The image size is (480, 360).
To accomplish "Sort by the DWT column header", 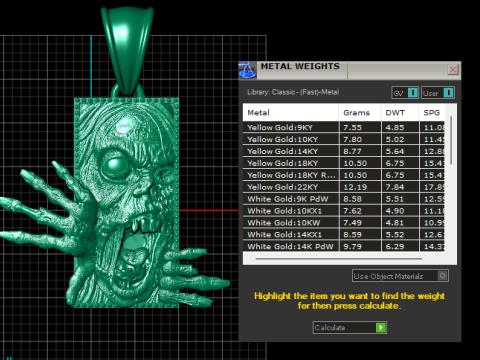I will click(x=400, y=113).
